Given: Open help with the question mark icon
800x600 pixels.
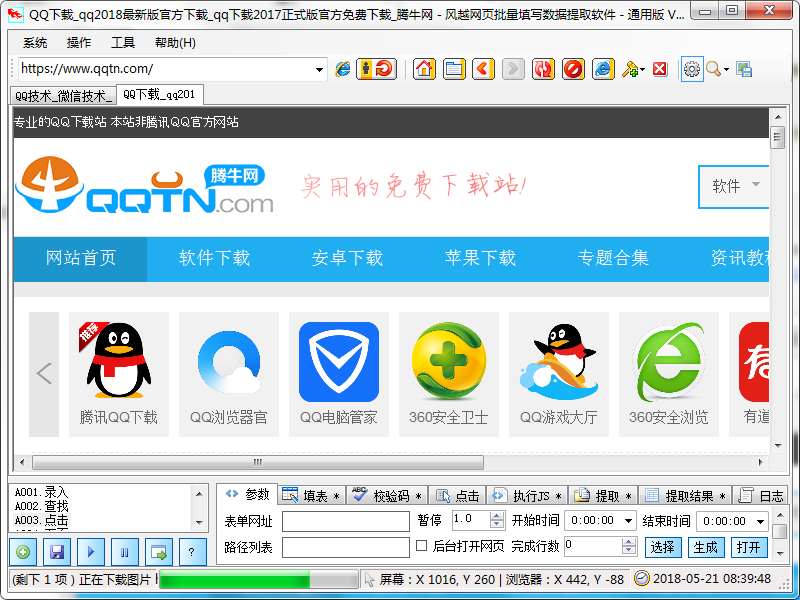Looking at the screenshot, I should [192, 551].
